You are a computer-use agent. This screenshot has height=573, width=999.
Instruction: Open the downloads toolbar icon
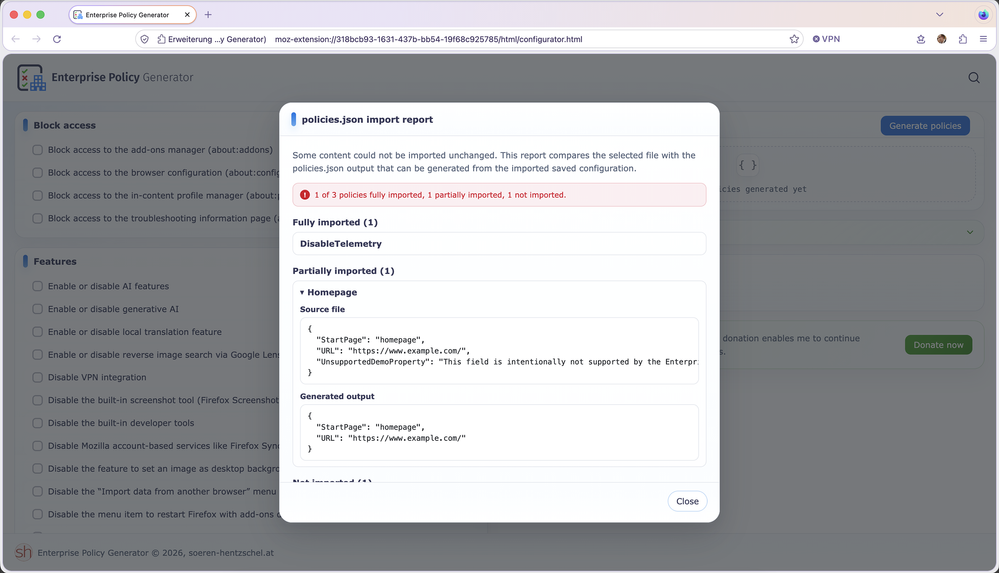921,39
